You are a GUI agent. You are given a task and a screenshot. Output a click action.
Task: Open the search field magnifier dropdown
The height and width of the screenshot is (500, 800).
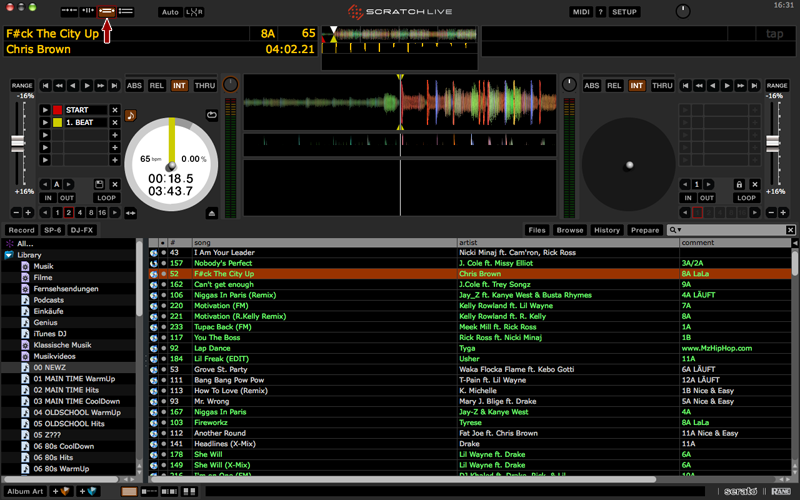pos(677,230)
